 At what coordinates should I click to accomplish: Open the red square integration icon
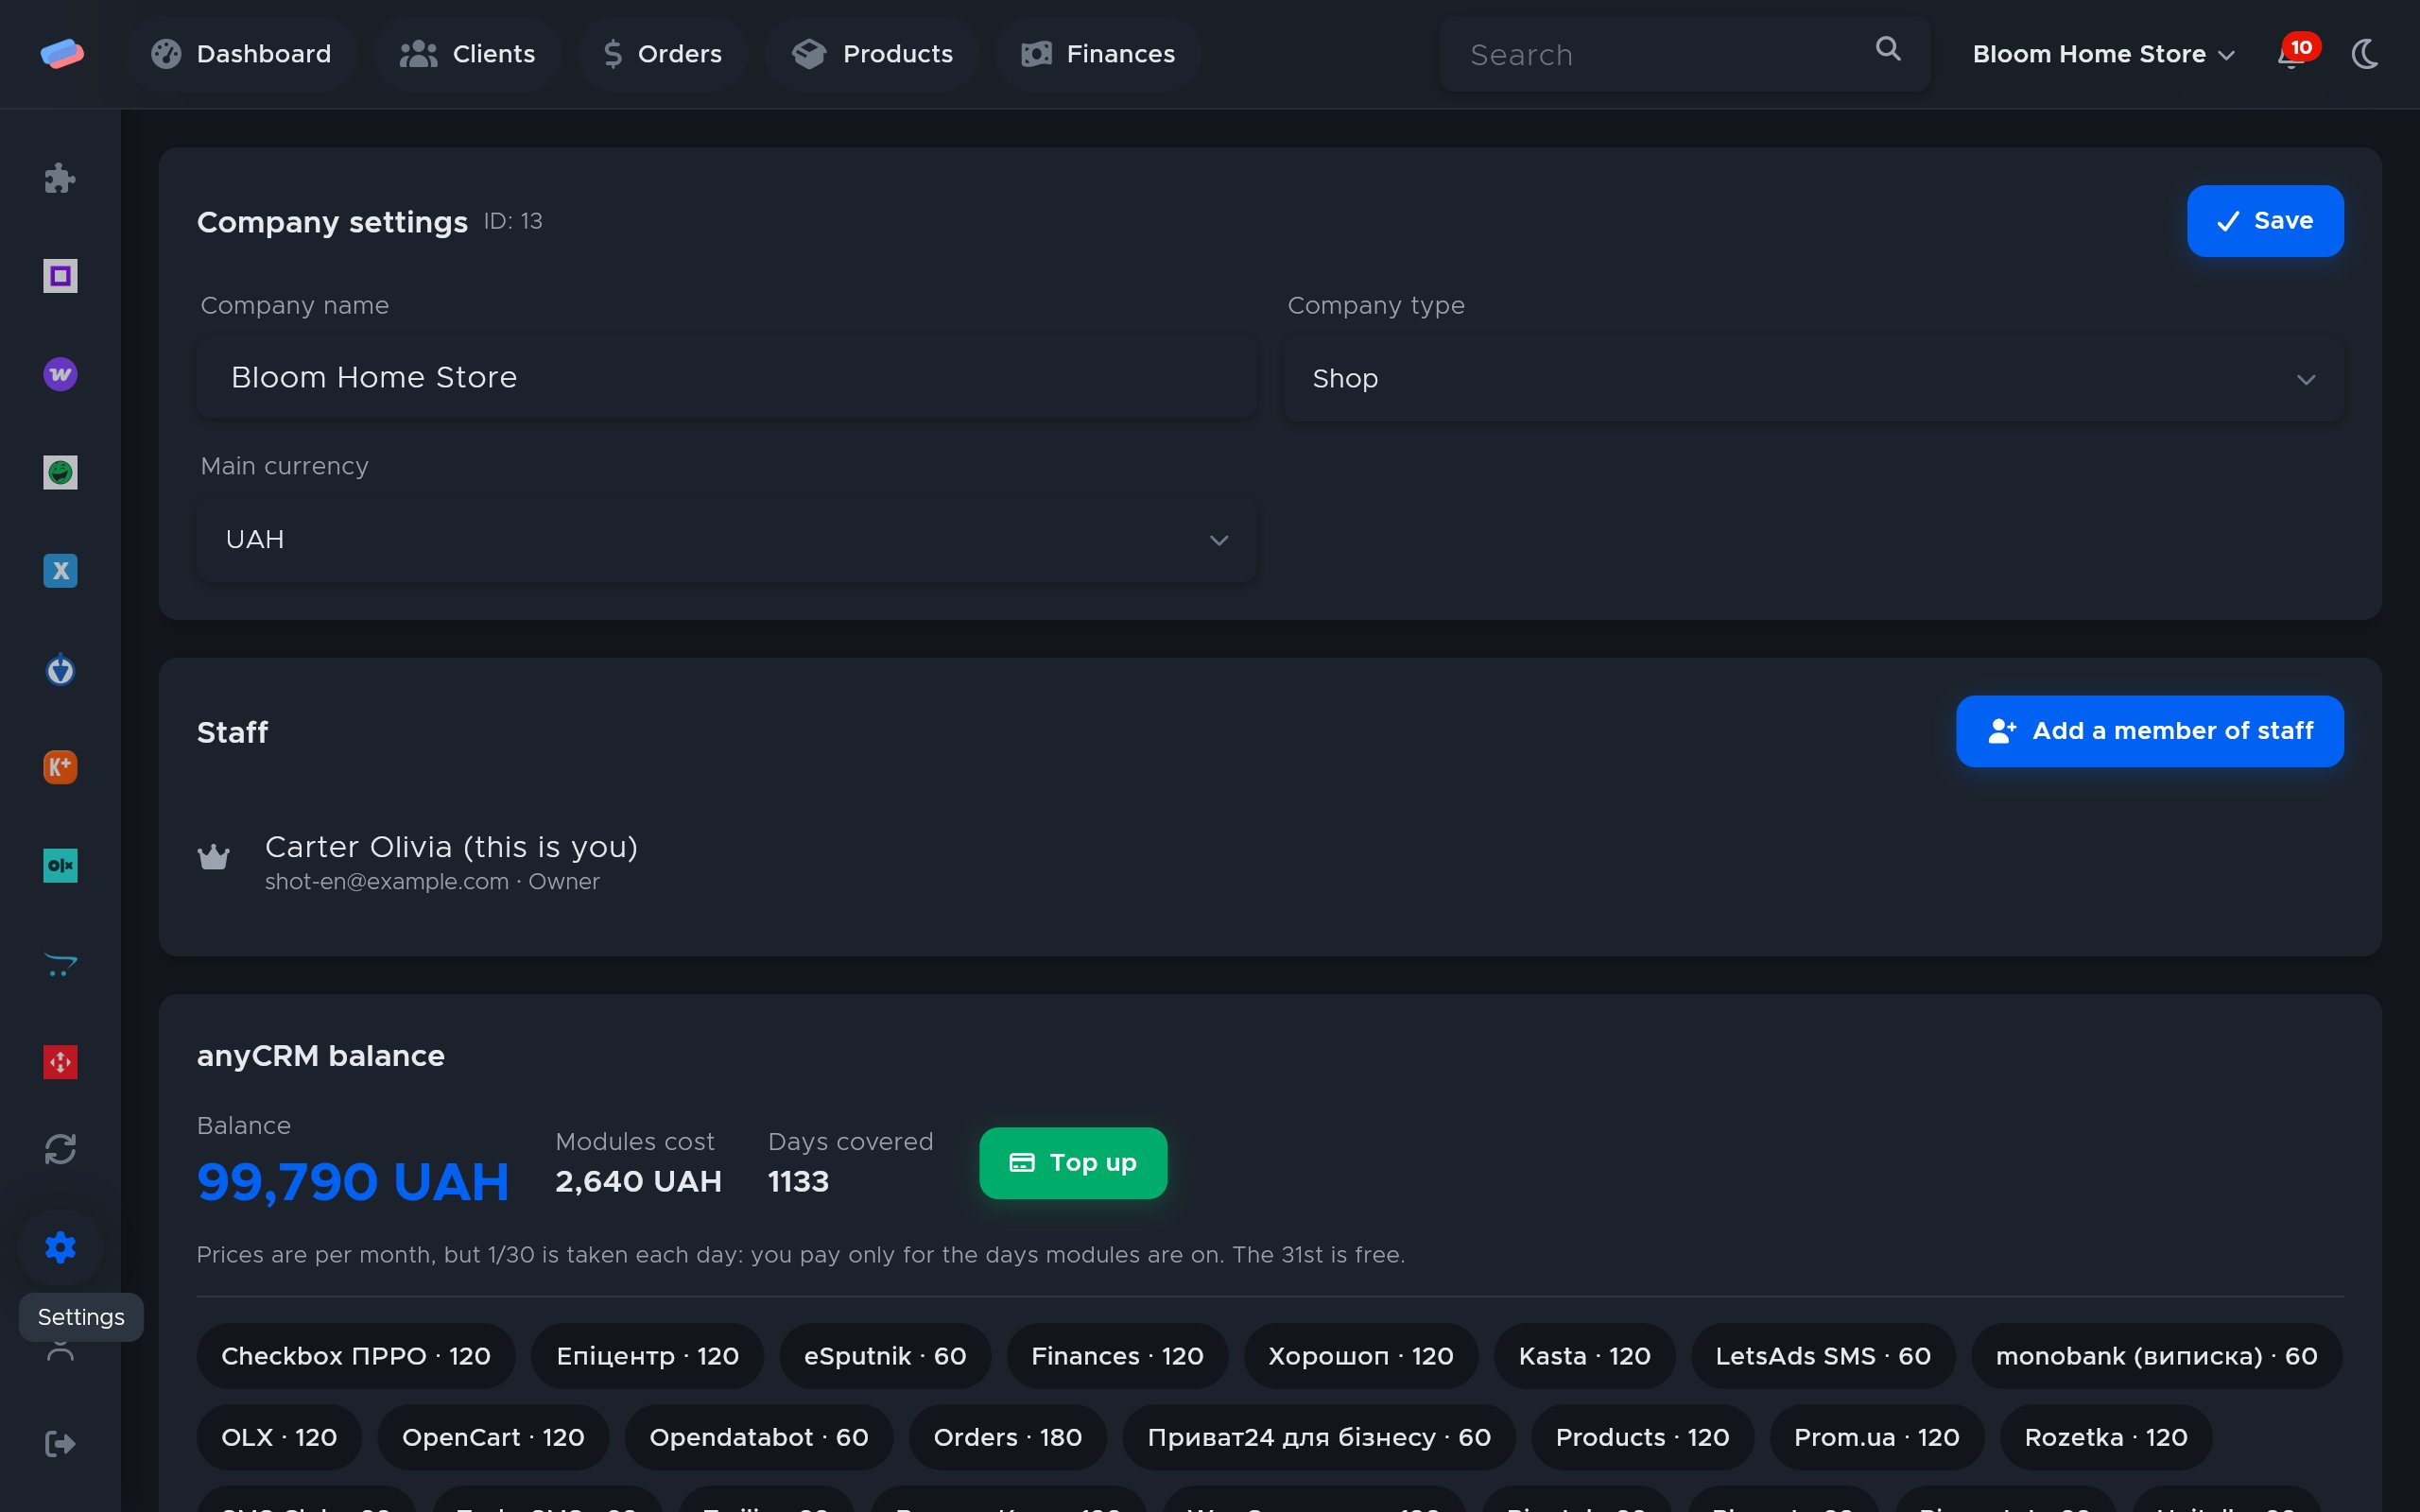[x=60, y=1062]
